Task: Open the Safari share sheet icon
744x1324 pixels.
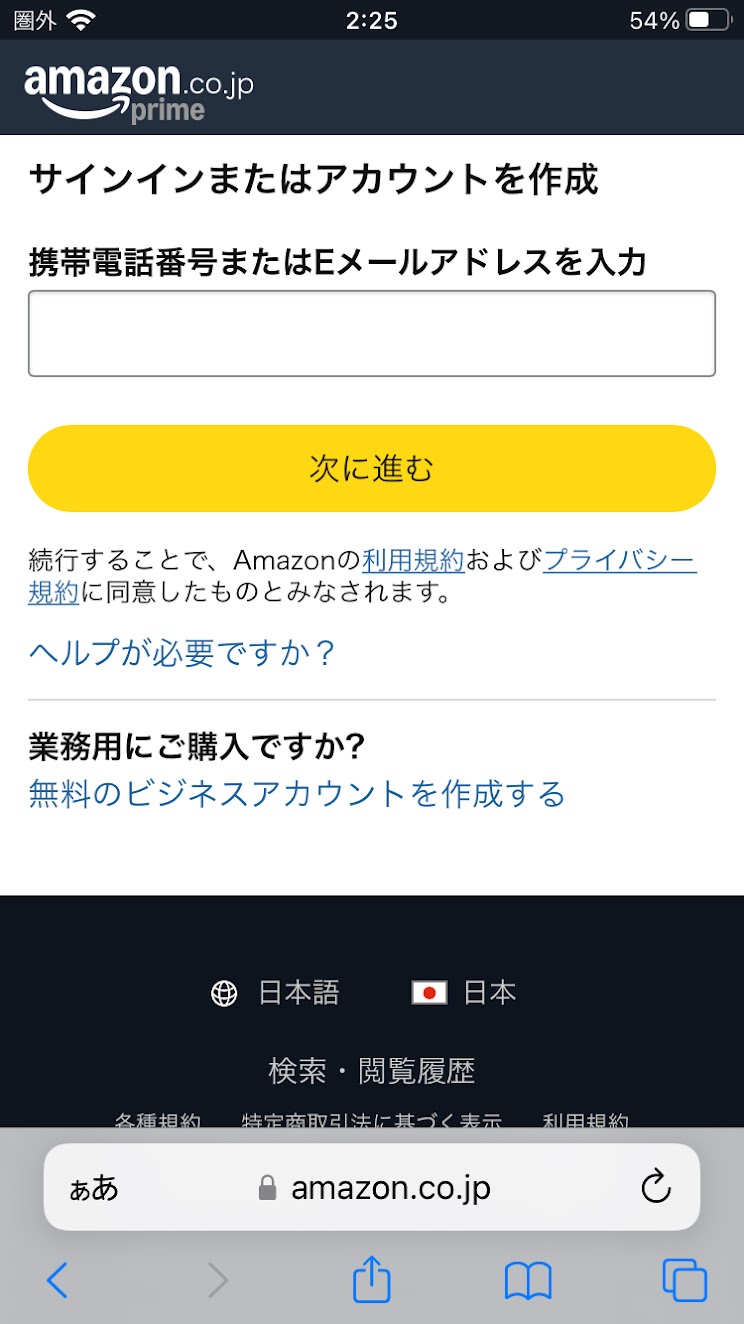Action: (372, 1280)
